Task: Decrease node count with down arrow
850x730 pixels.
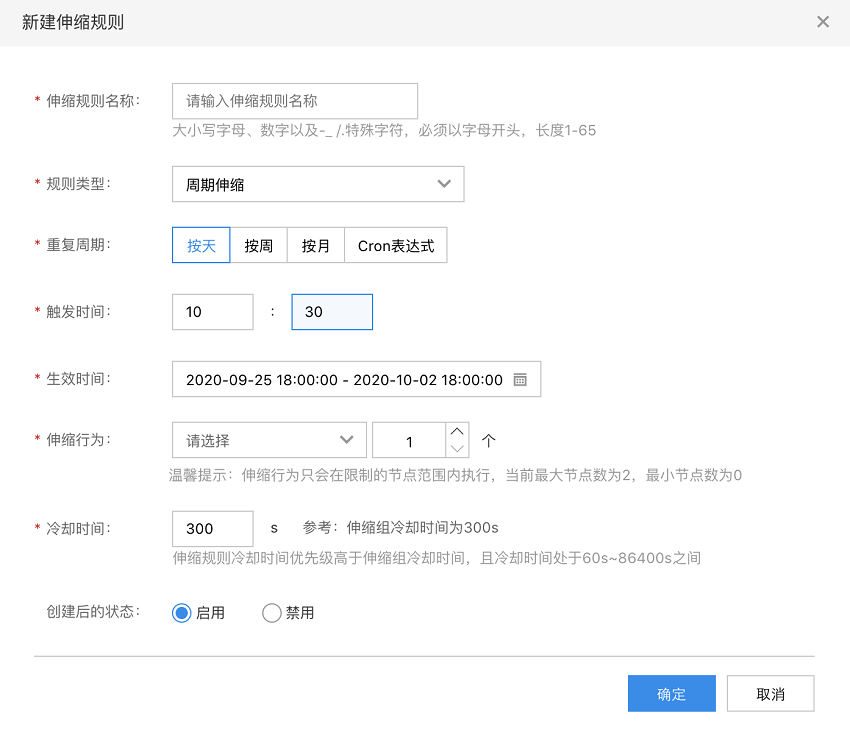Action: click(457, 449)
